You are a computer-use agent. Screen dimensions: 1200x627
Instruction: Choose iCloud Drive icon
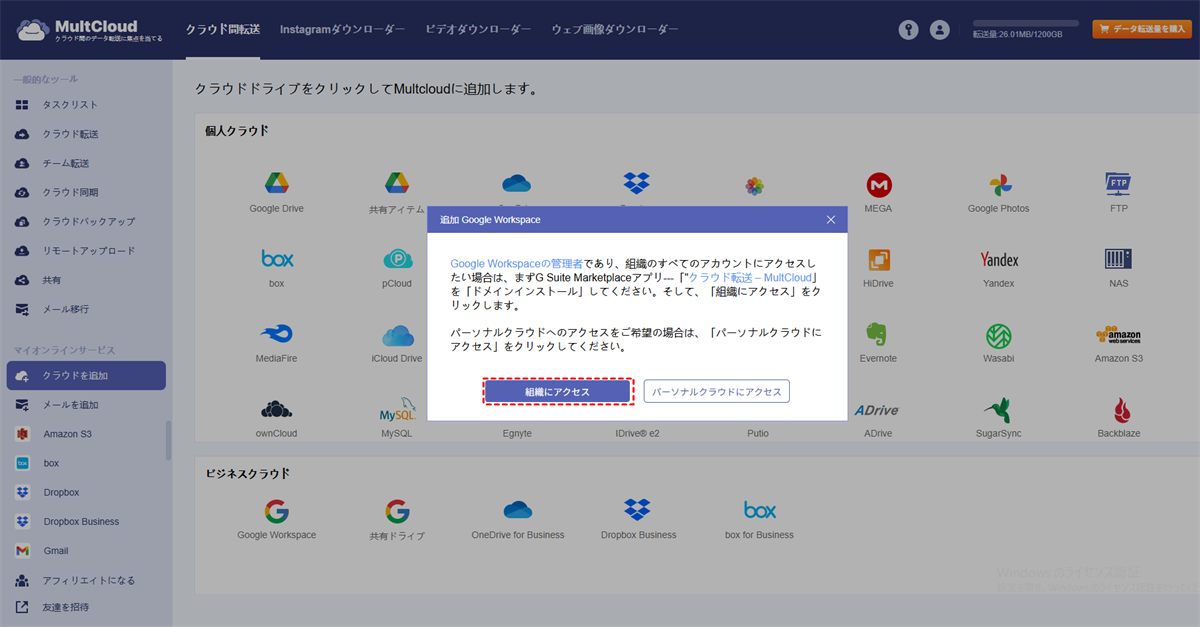[x=397, y=334]
